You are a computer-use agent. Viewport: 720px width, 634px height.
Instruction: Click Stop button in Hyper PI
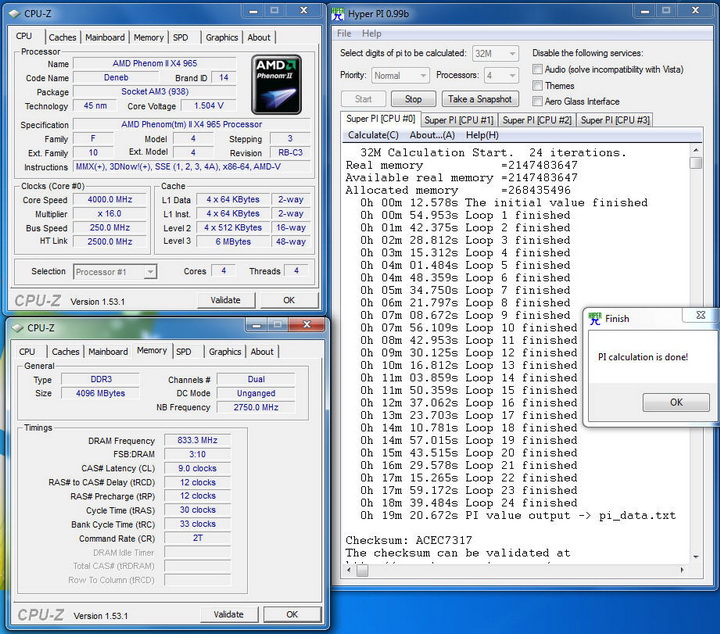tap(413, 99)
